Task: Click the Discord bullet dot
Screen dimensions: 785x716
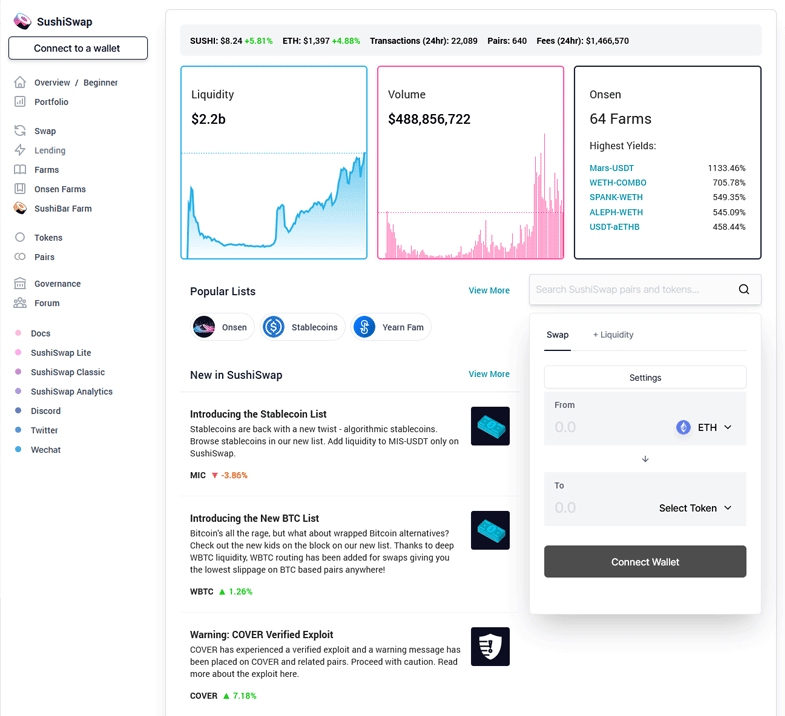Action: 19,411
